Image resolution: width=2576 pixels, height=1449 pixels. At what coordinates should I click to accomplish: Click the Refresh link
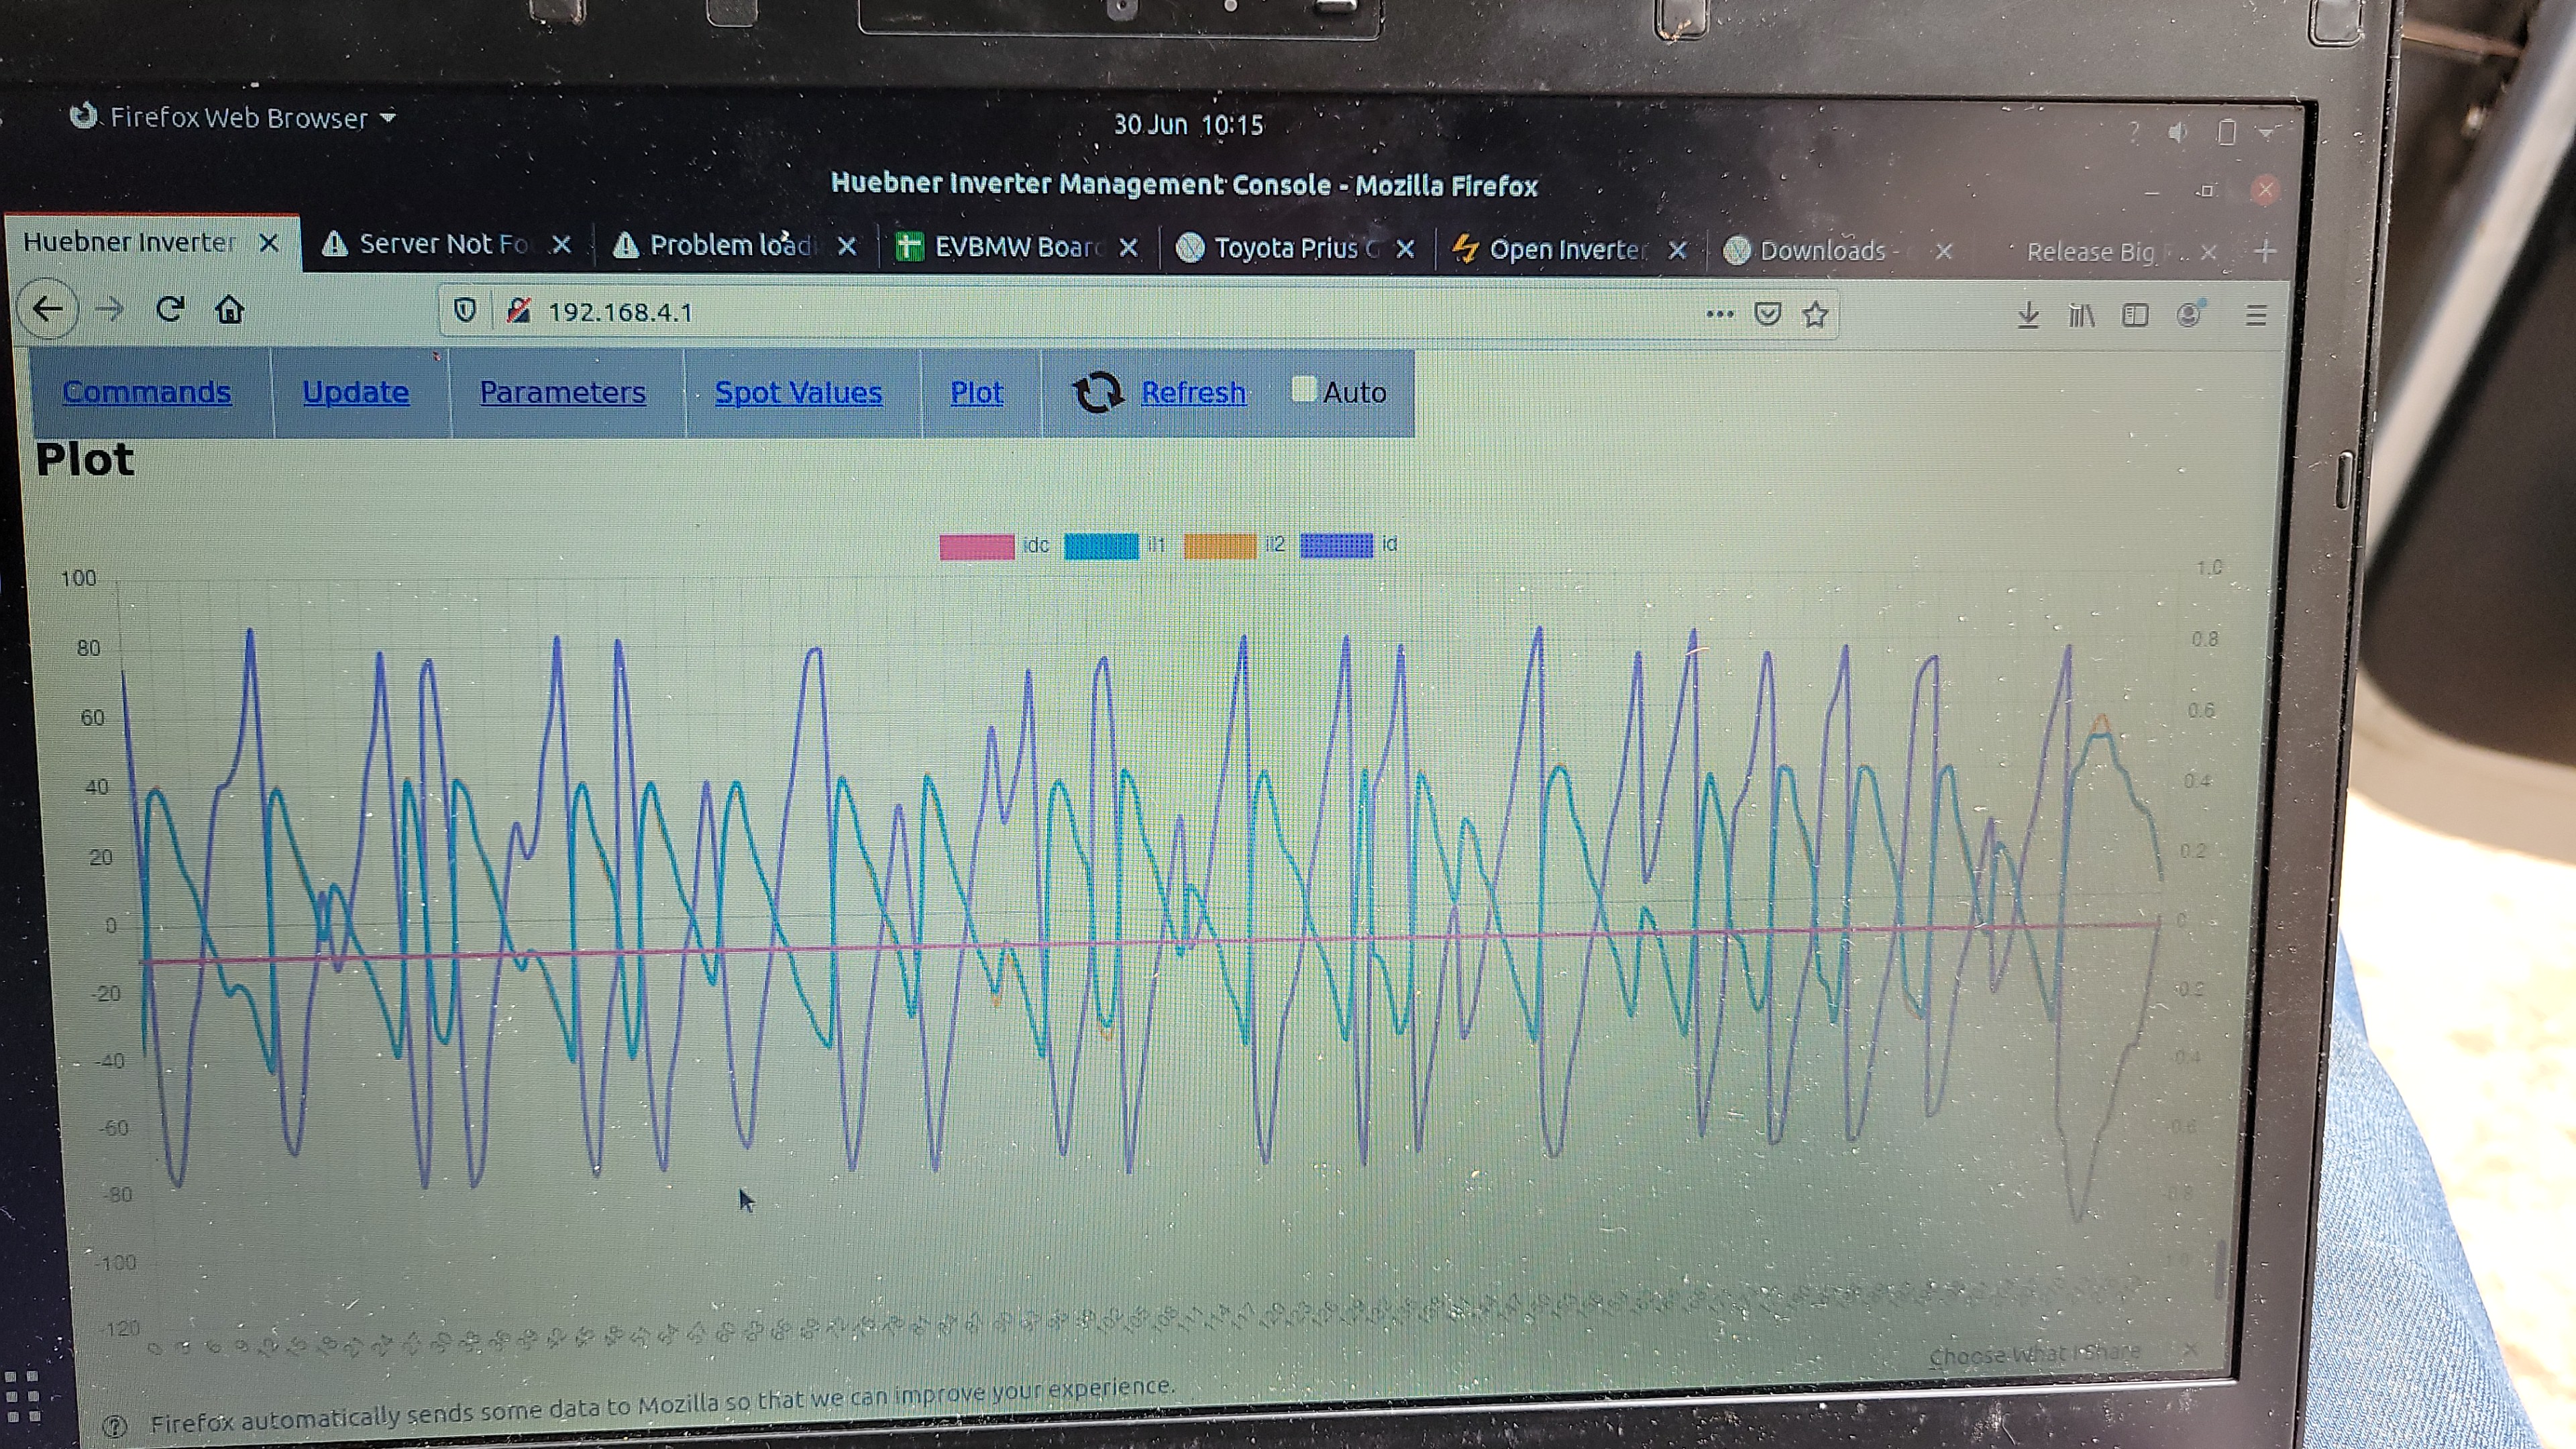pos(1193,393)
